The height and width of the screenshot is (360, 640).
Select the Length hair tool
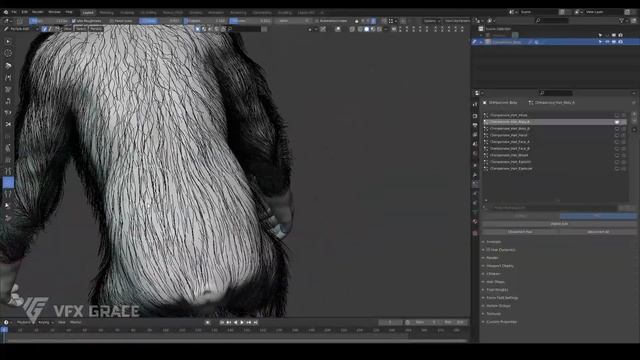click(8, 100)
